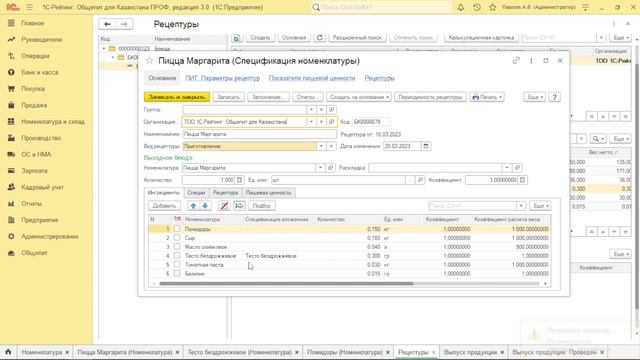Open Номенклатура field dropdown arrow
The width and height of the screenshot is (640, 360).
320,168
